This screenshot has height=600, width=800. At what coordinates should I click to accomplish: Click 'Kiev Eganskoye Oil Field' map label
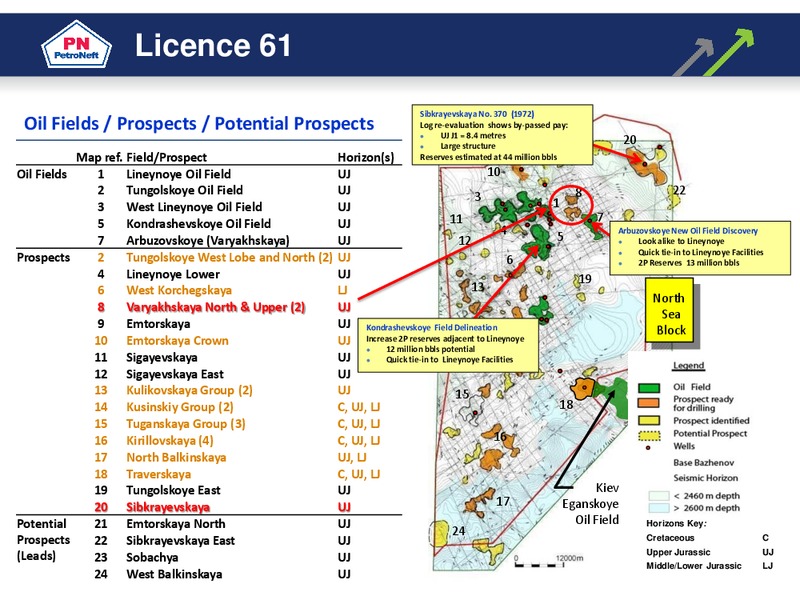(591, 504)
